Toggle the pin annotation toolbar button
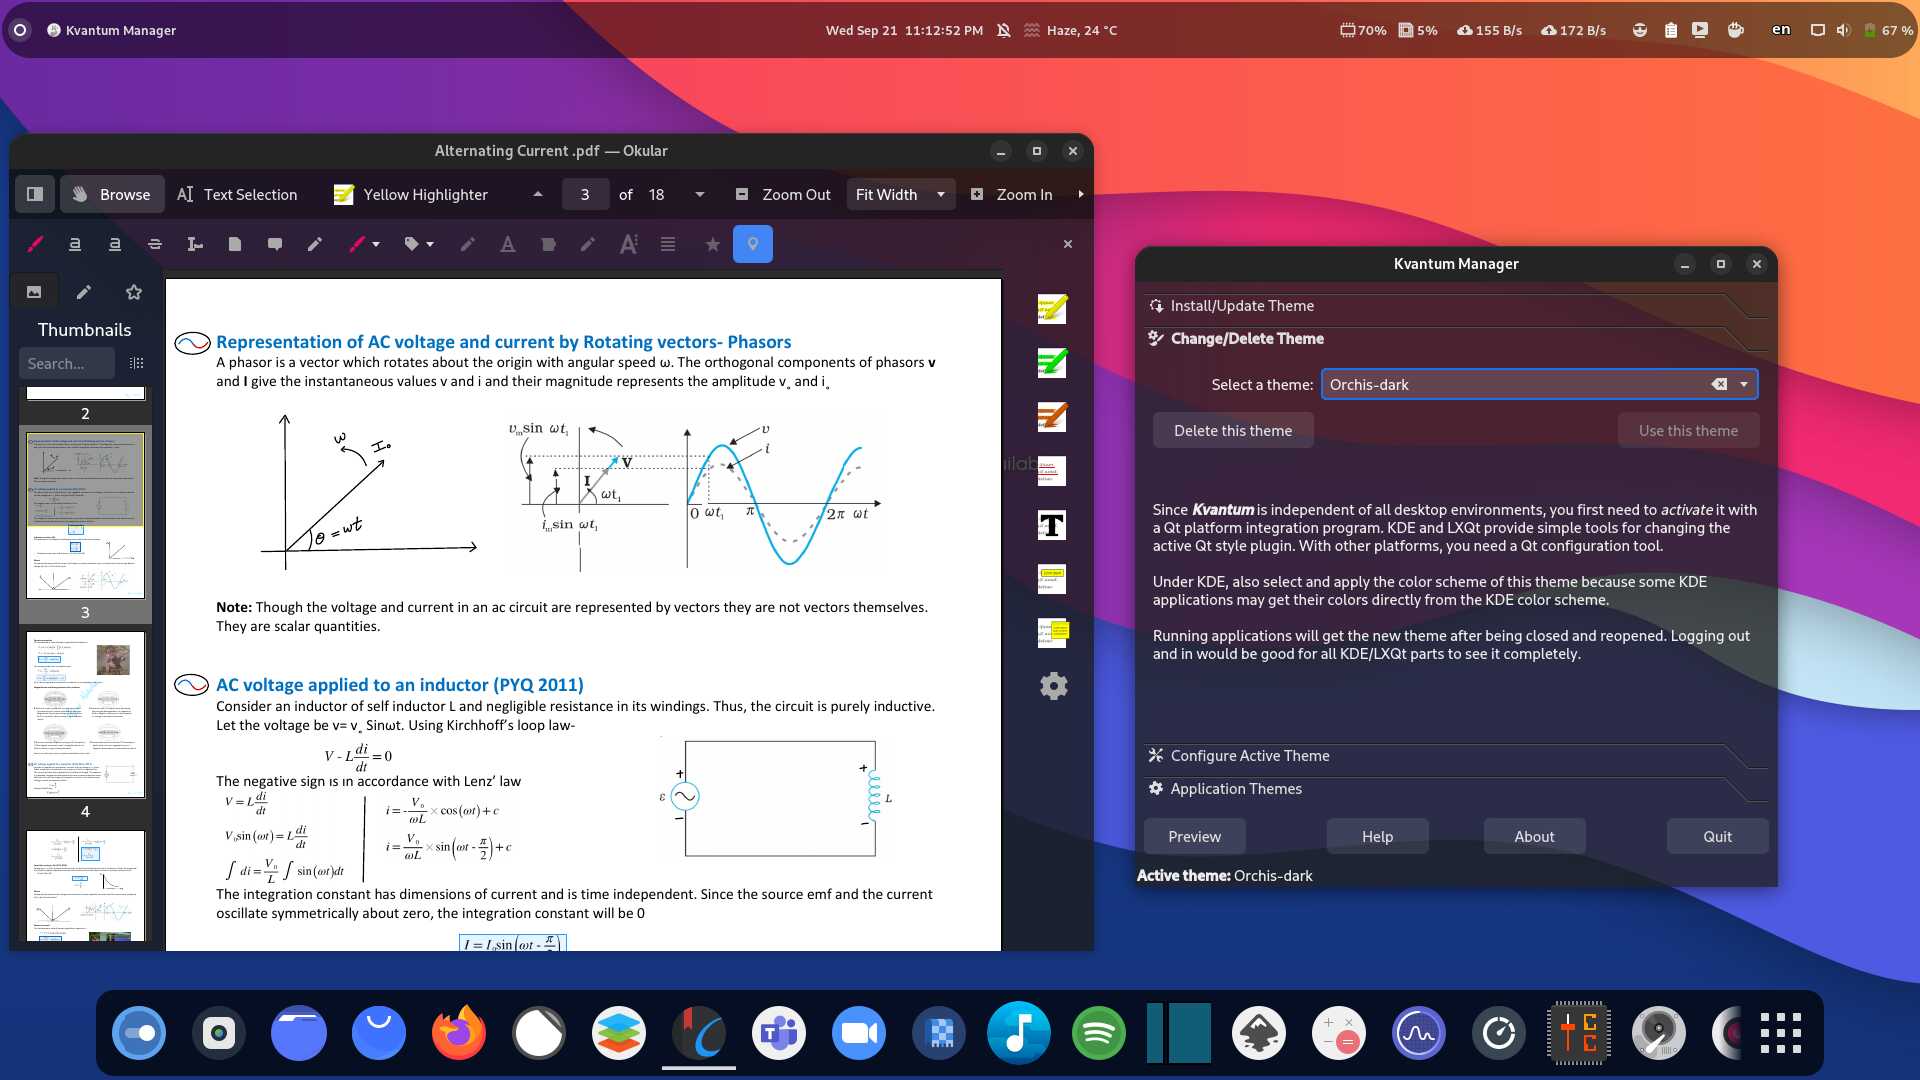1920x1080 pixels. point(753,244)
